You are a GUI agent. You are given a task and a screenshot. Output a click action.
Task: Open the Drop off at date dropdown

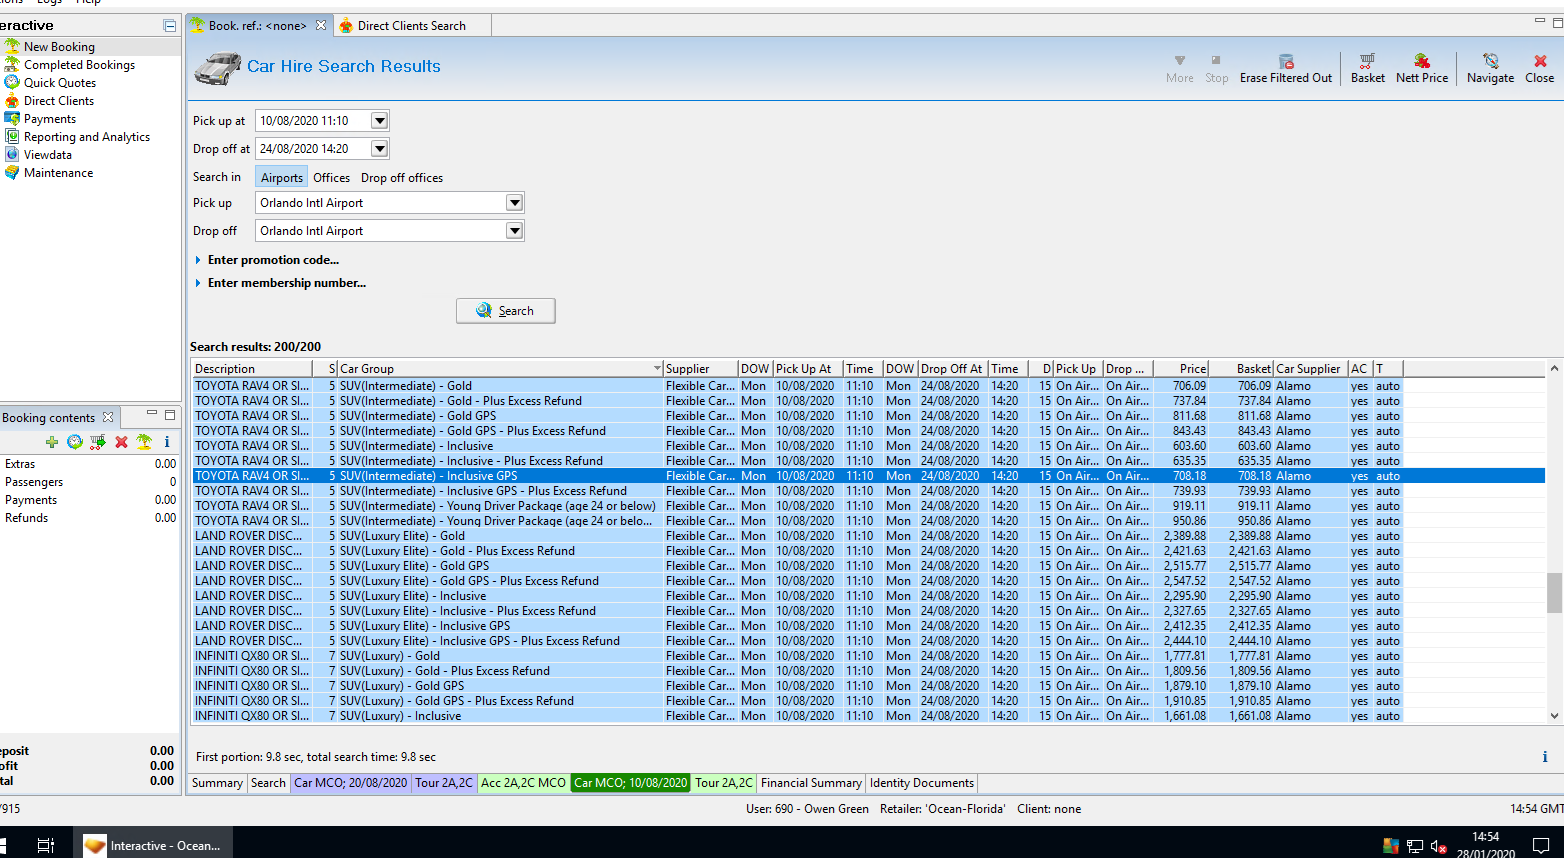(x=379, y=149)
